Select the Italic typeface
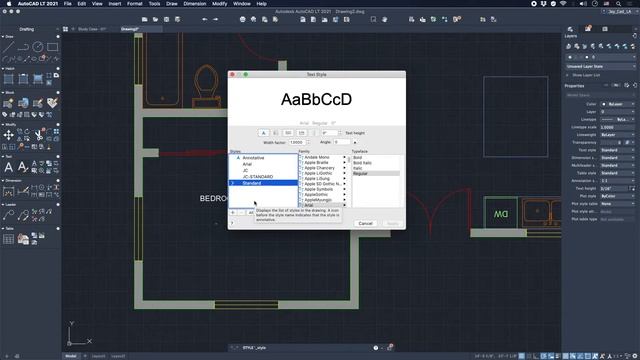This screenshot has height=360, width=640. coord(358,168)
